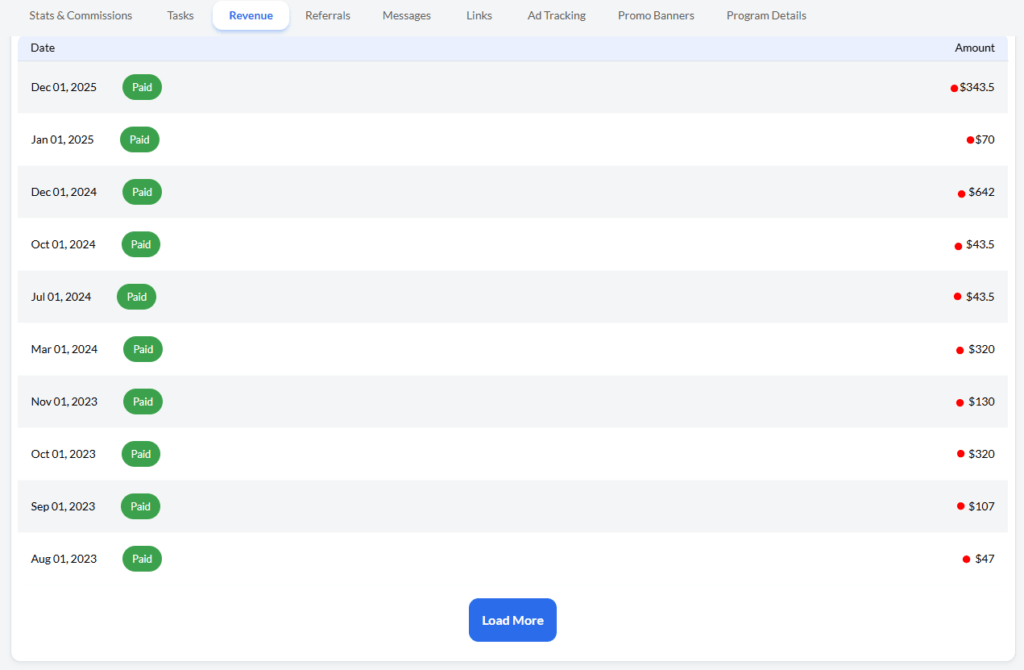Toggle the Paid badge on the Dec 01, 2025 row
Viewport: 1024px width, 670px height.
pos(141,87)
